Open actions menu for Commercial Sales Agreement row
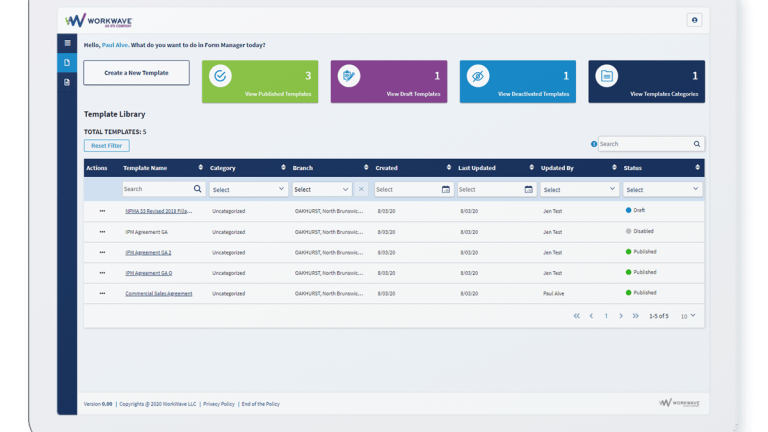The width and height of the screenshot is (768, 432). point(102,293)
